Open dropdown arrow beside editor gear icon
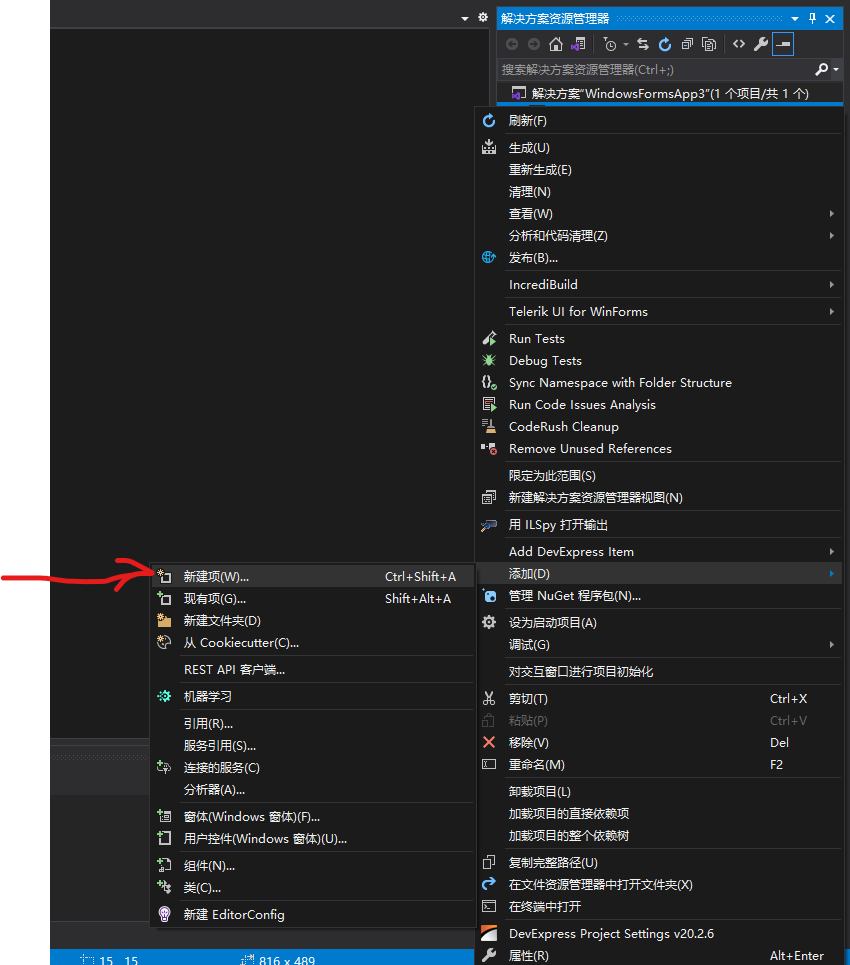 tap(465, 19)
